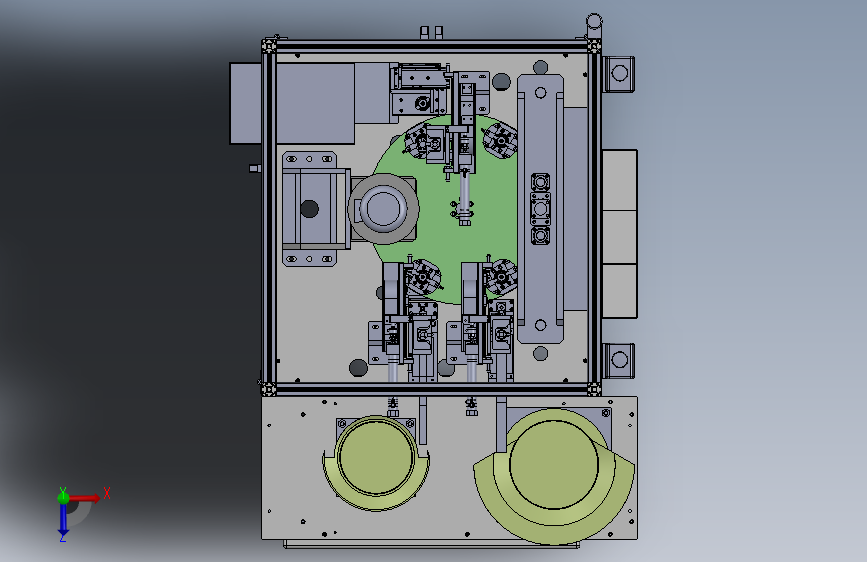Select the round motor housing beside the turntable
The image size is (867, 562).
click(383, 209)
